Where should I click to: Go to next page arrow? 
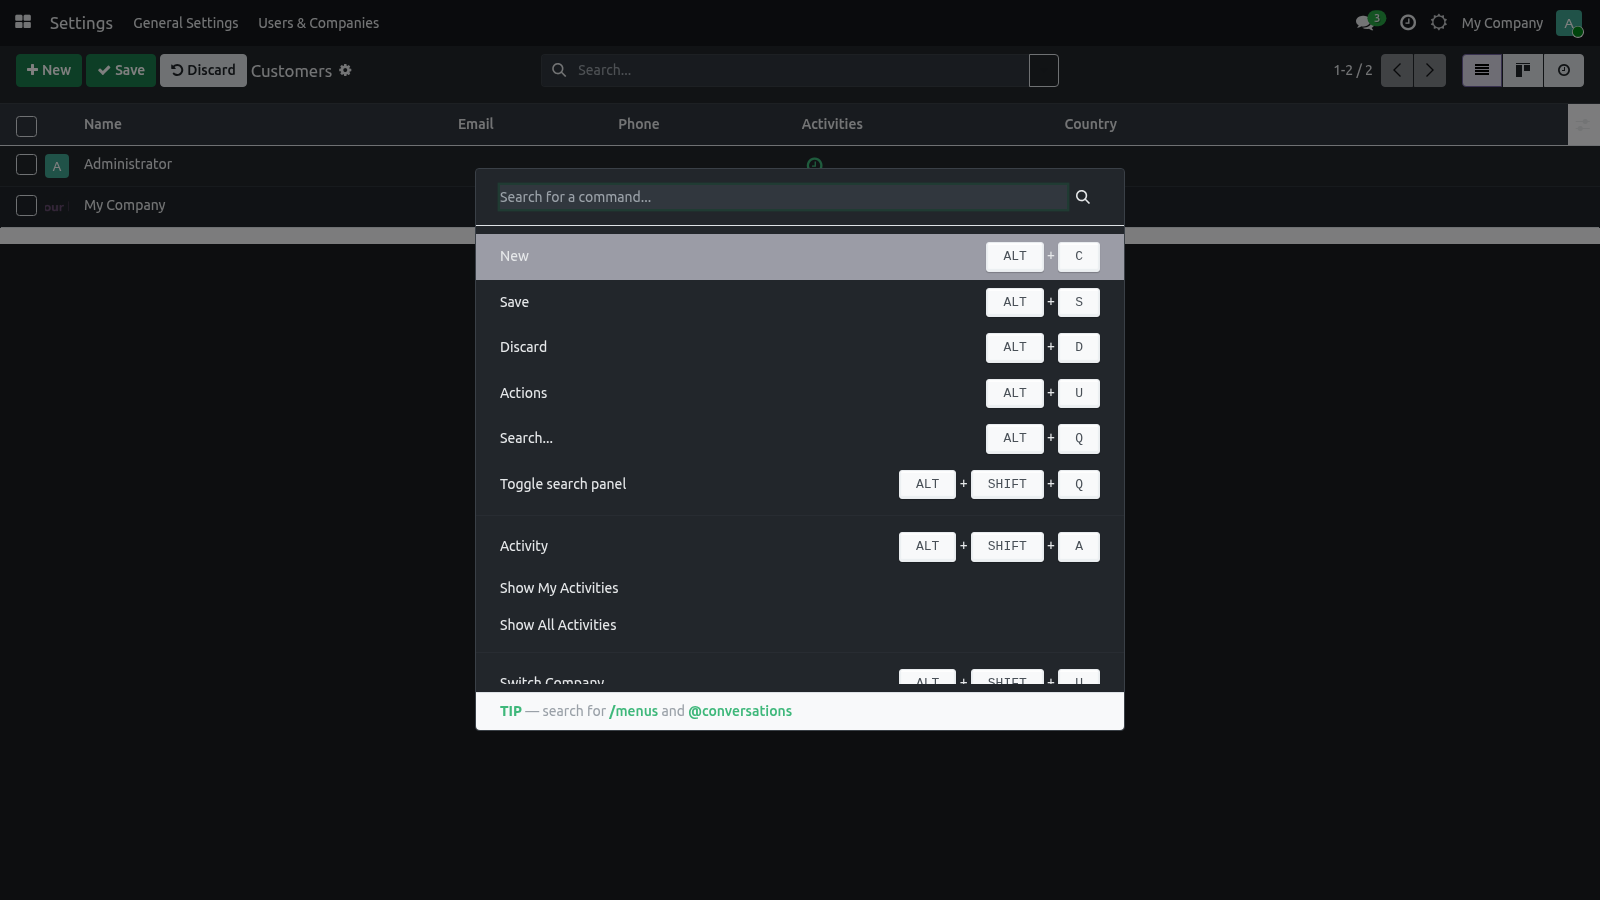1430,70
